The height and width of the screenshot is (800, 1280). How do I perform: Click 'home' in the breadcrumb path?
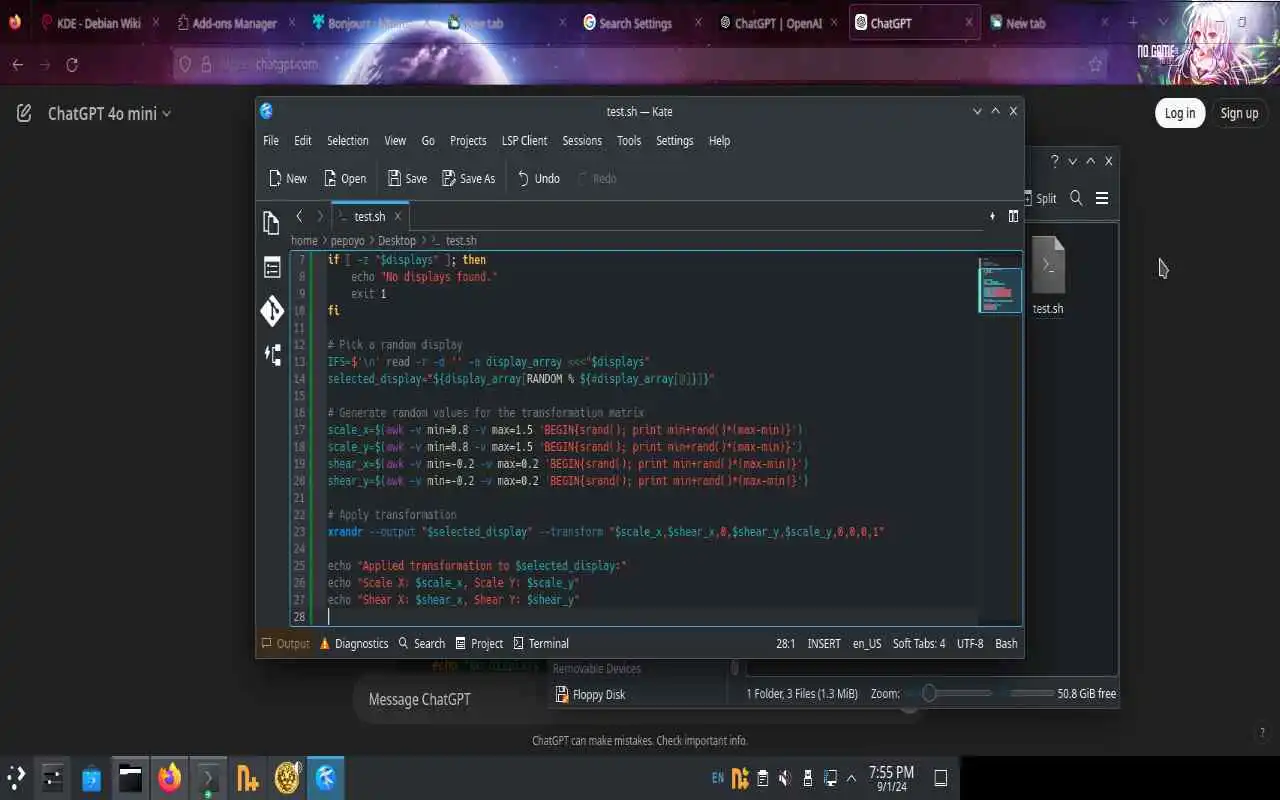point(304,241)
